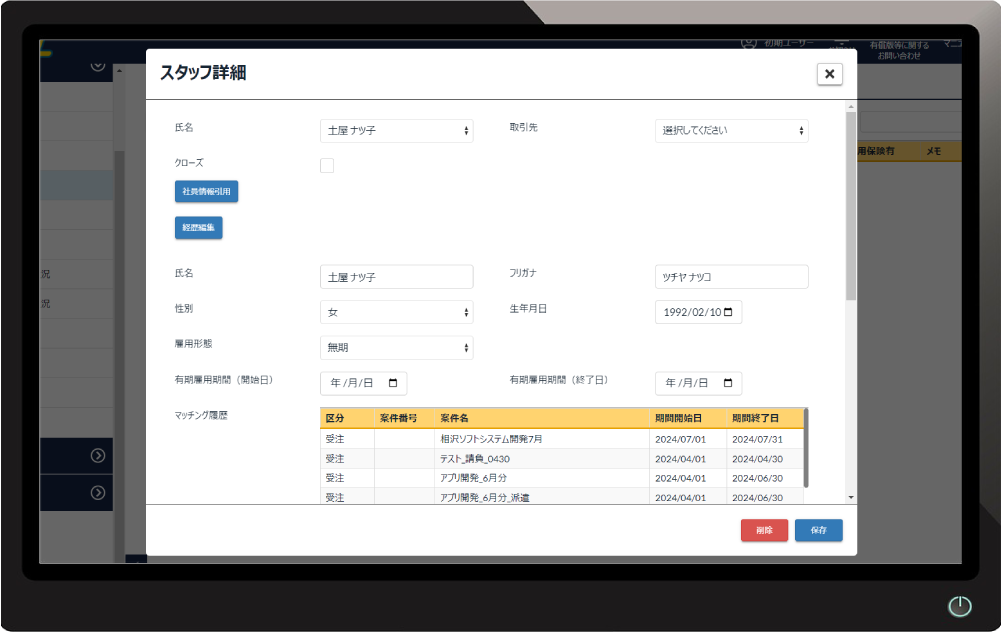The width and height of the screenshot is (1001, 632).
Task: Click the power icon at bottom right
Action: pyautogui.click(x=959, y=606)
